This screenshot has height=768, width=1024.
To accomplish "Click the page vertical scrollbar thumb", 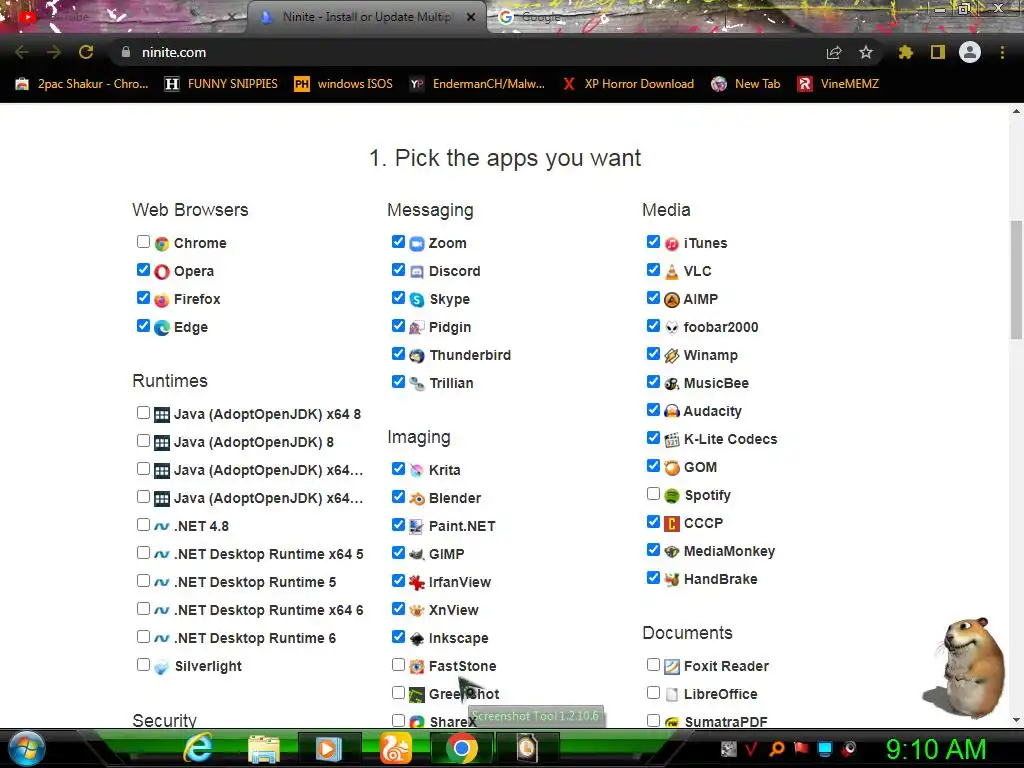I will pos(1016,280).
